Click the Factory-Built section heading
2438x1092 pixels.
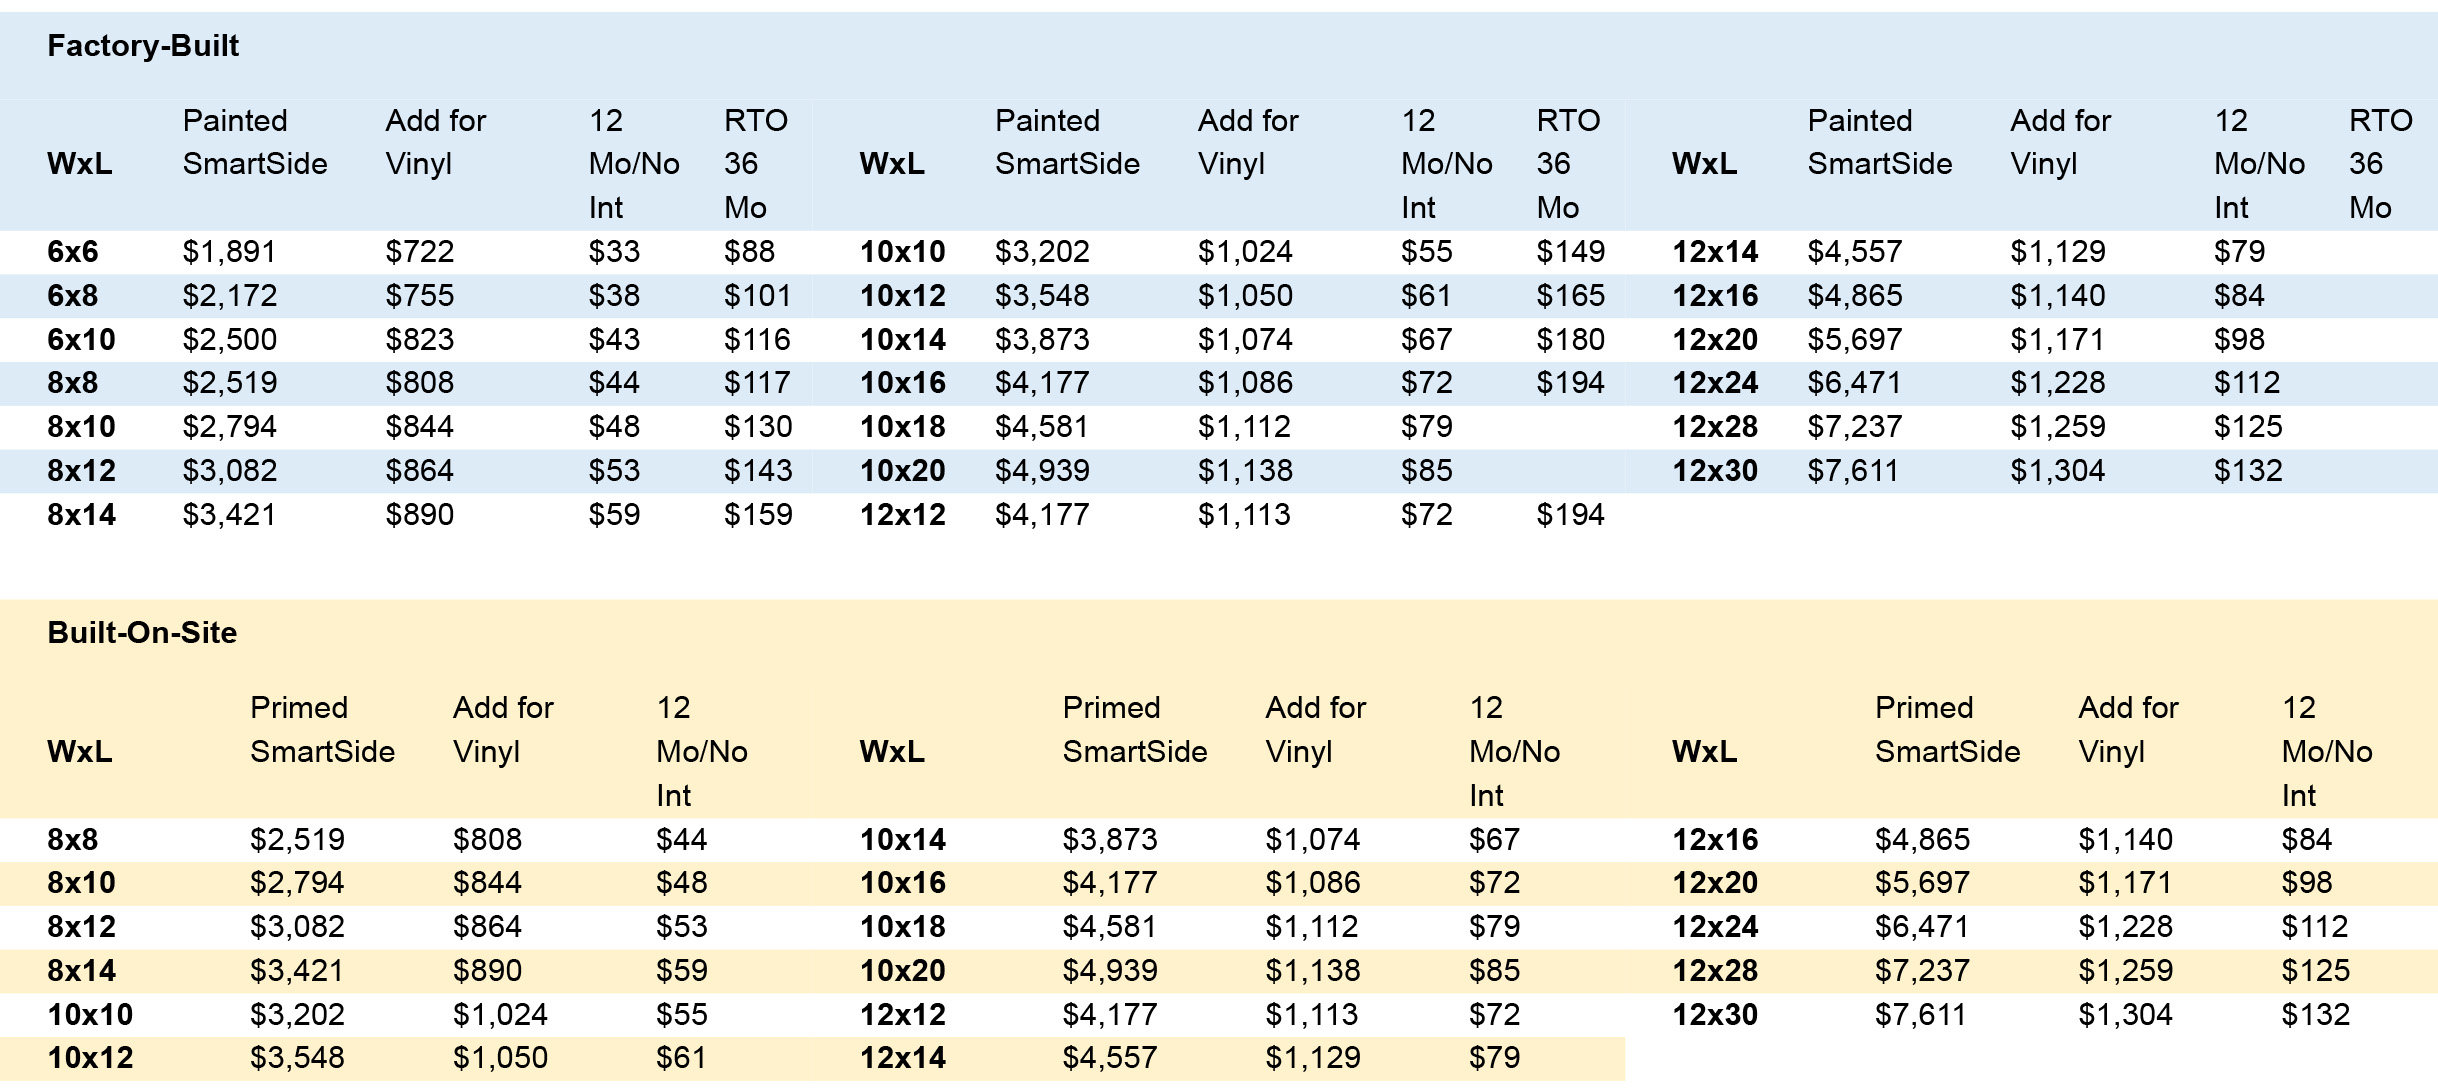143,46
